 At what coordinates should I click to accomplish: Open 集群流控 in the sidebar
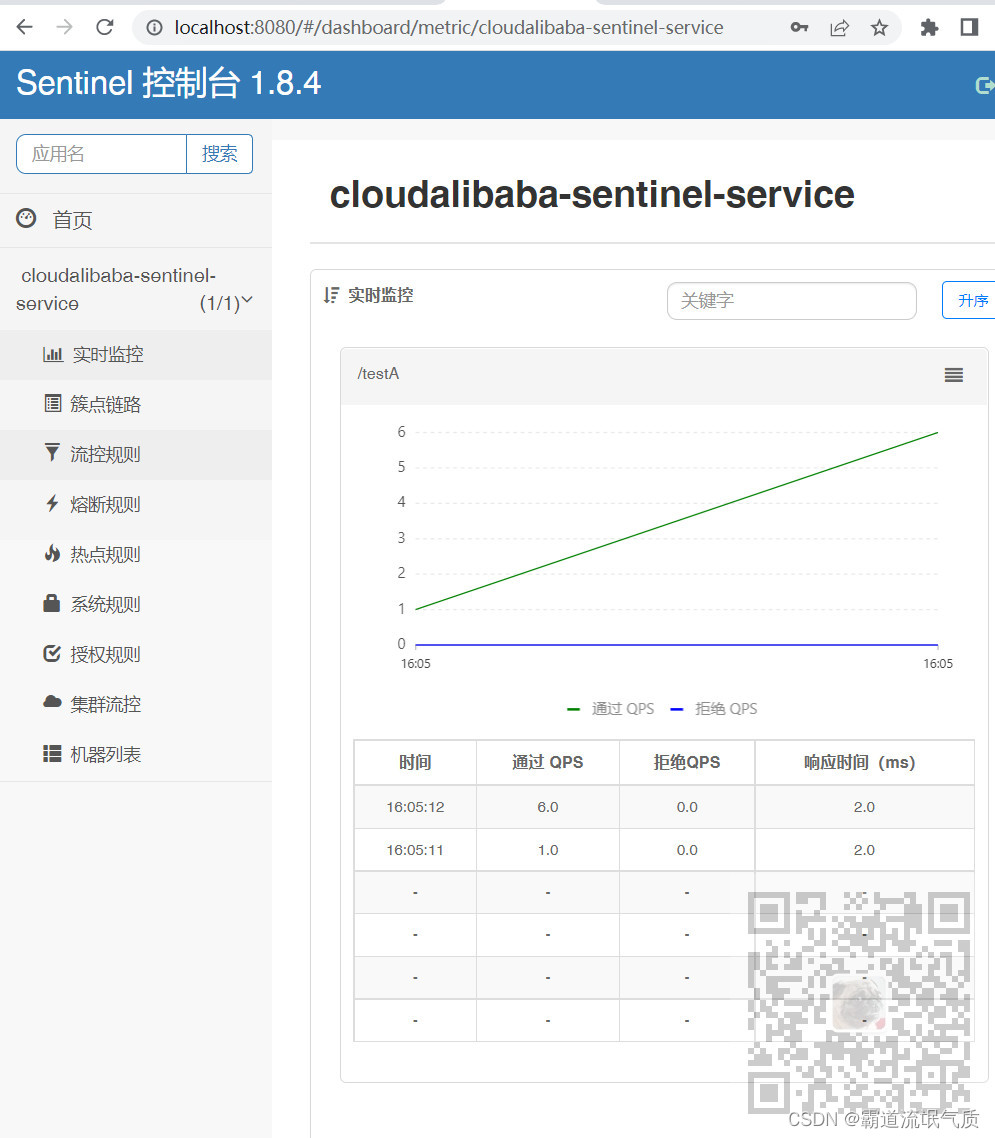pos(136,704)
